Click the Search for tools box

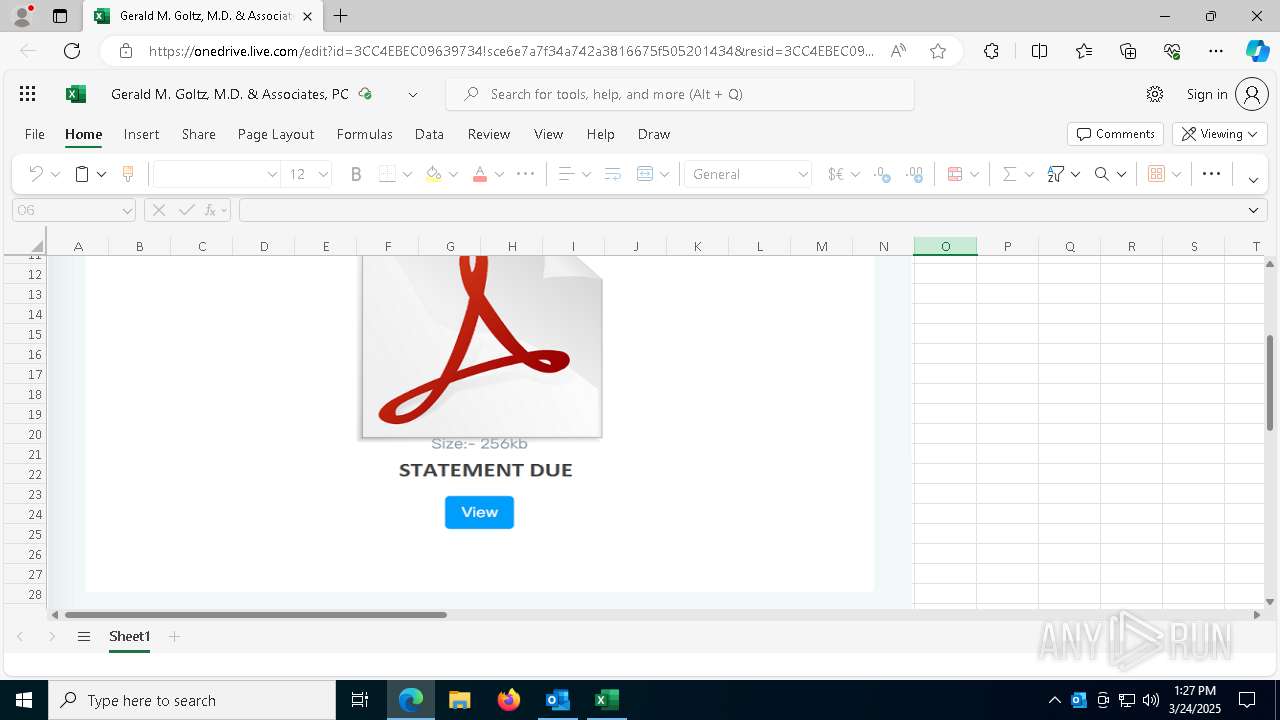point(680,94)
